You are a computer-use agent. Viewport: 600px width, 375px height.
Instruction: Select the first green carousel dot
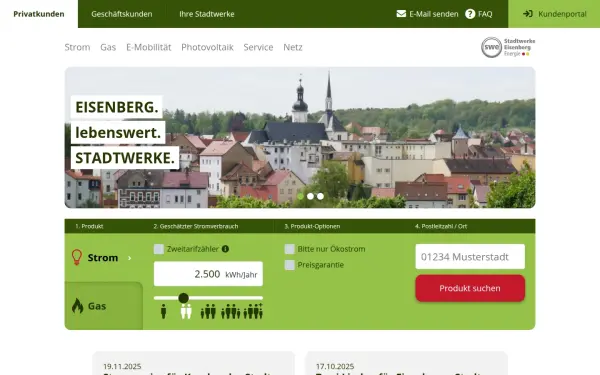tap(300, 196)
